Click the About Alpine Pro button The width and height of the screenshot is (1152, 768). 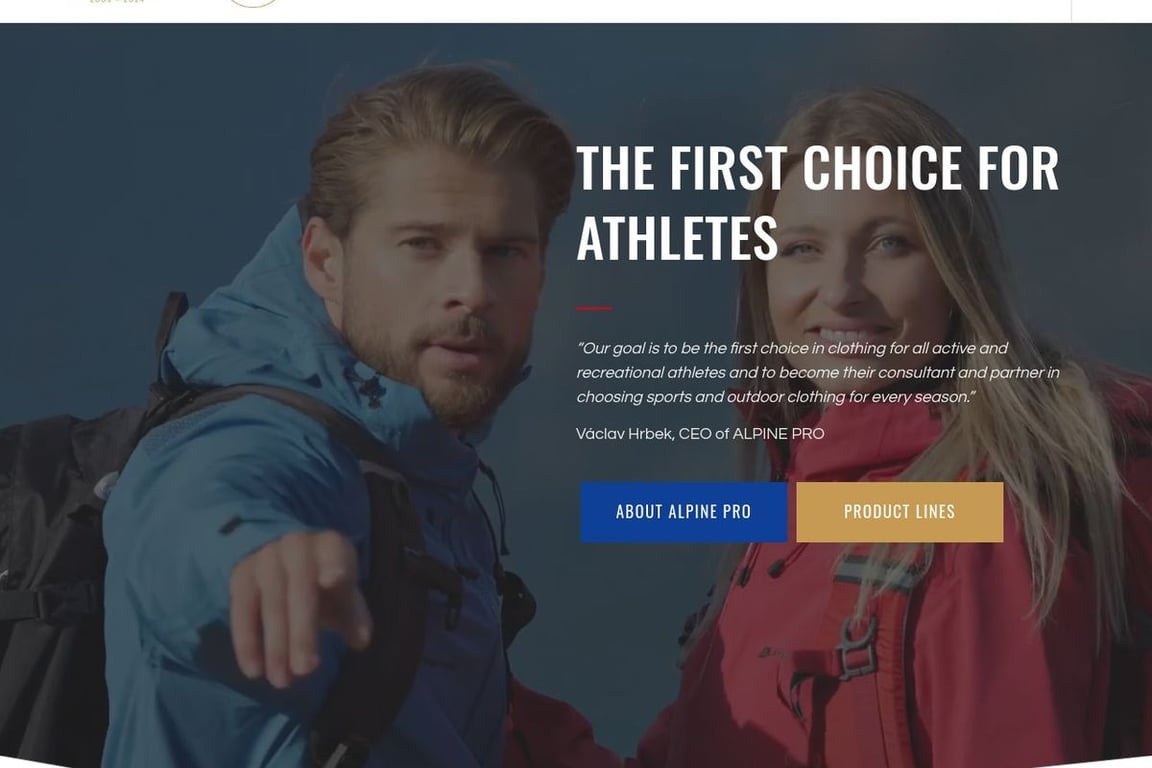683,512
